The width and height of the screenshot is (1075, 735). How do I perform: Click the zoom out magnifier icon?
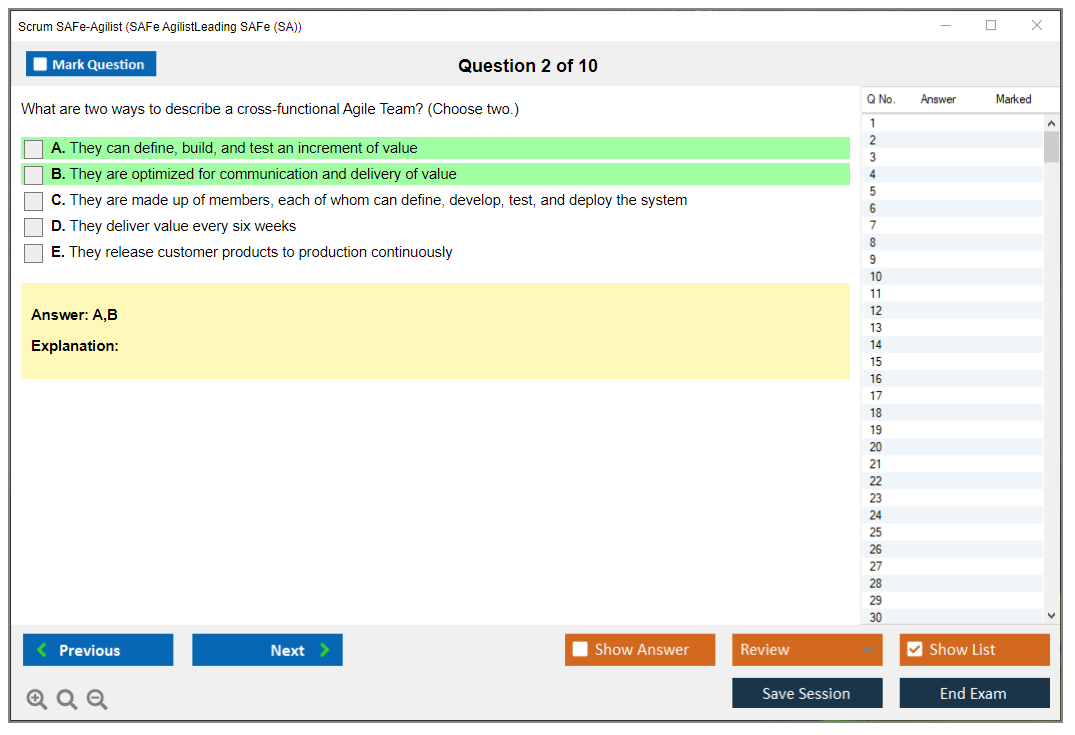coord(97,700)
